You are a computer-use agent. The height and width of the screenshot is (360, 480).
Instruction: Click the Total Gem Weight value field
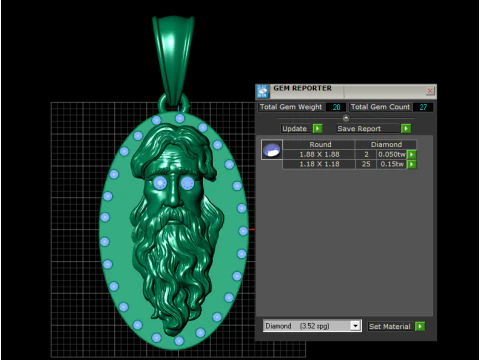(335, 107)
